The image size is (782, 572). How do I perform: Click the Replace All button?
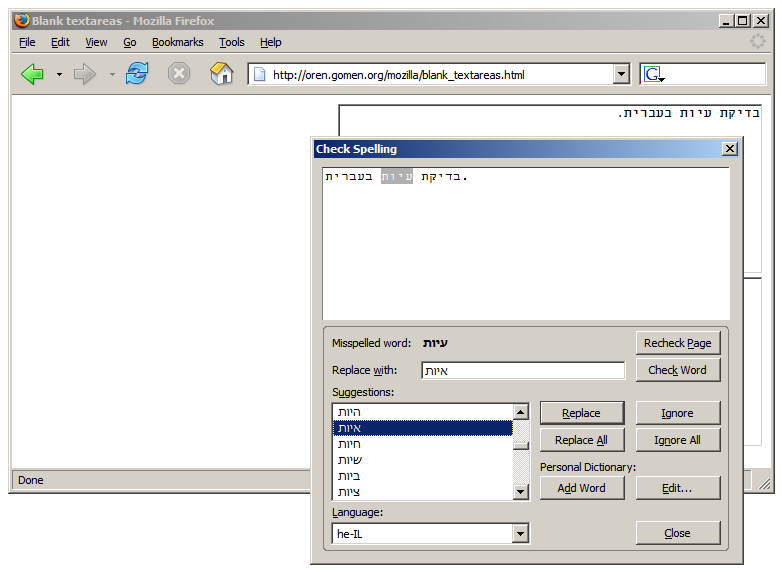click(x=582, y=440)
